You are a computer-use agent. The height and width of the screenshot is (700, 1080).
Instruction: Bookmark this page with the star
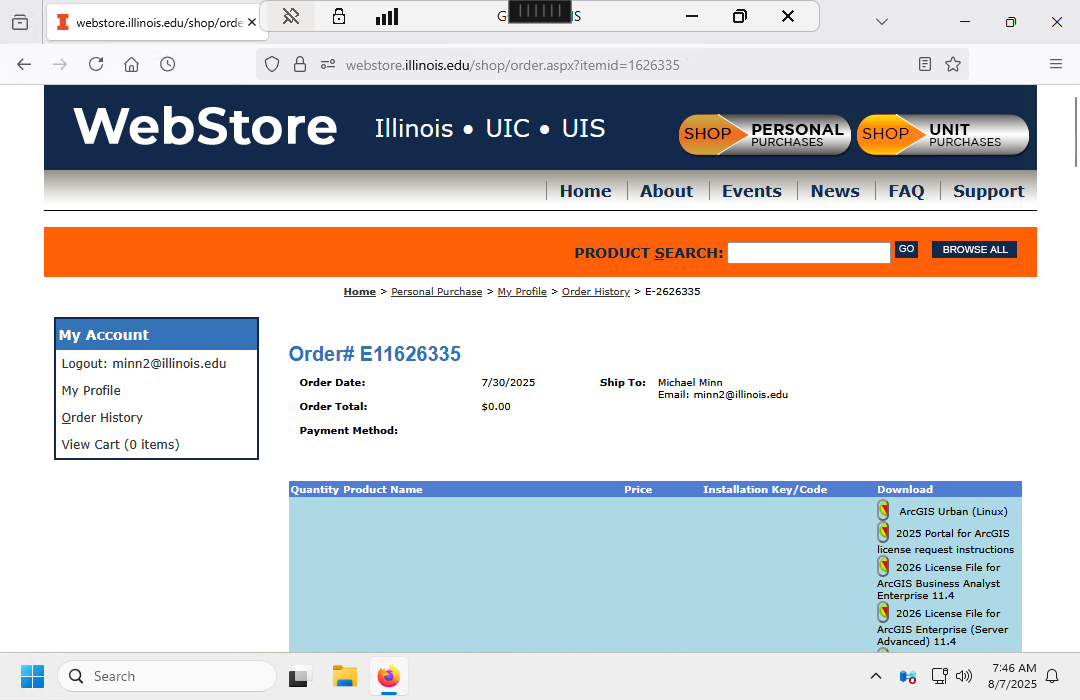953,64
